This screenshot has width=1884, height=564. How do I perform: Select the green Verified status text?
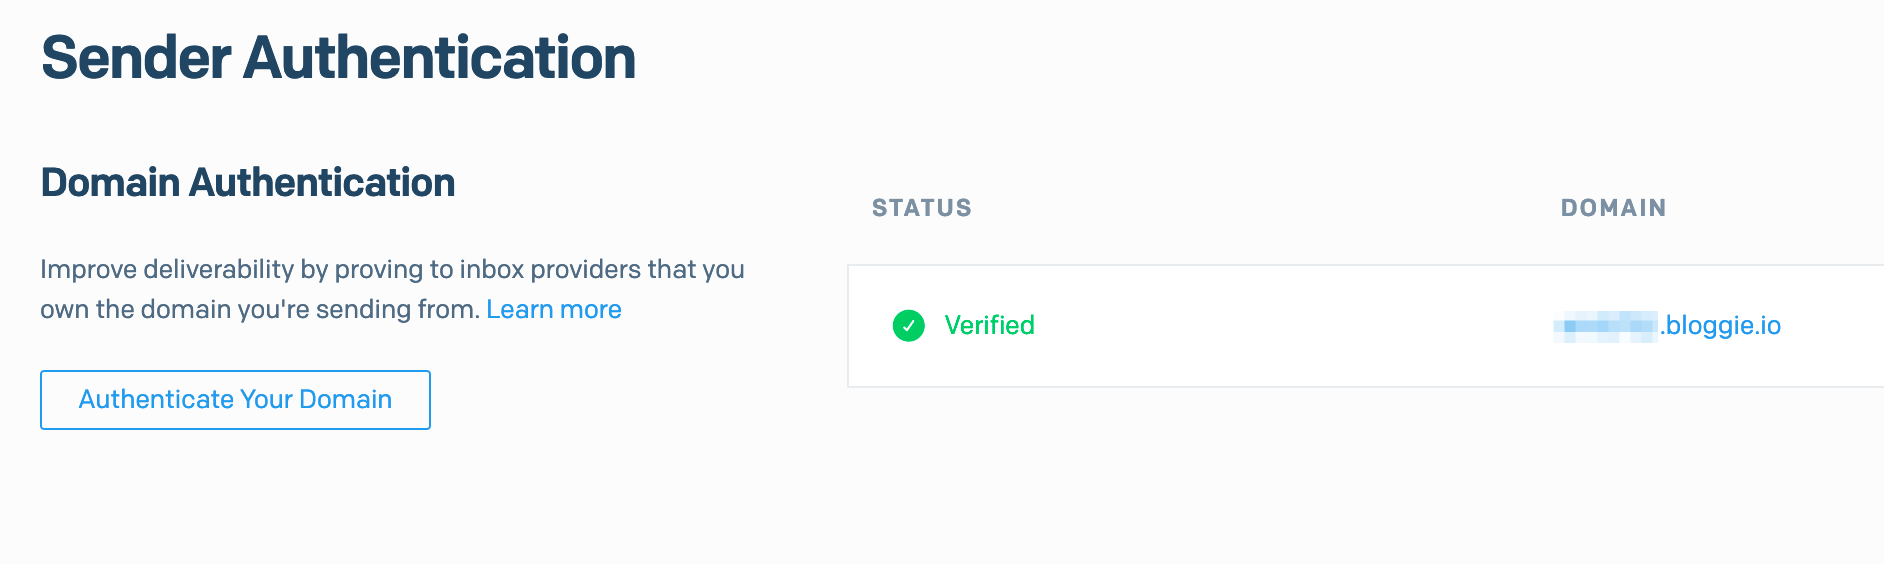click(989, 326)
